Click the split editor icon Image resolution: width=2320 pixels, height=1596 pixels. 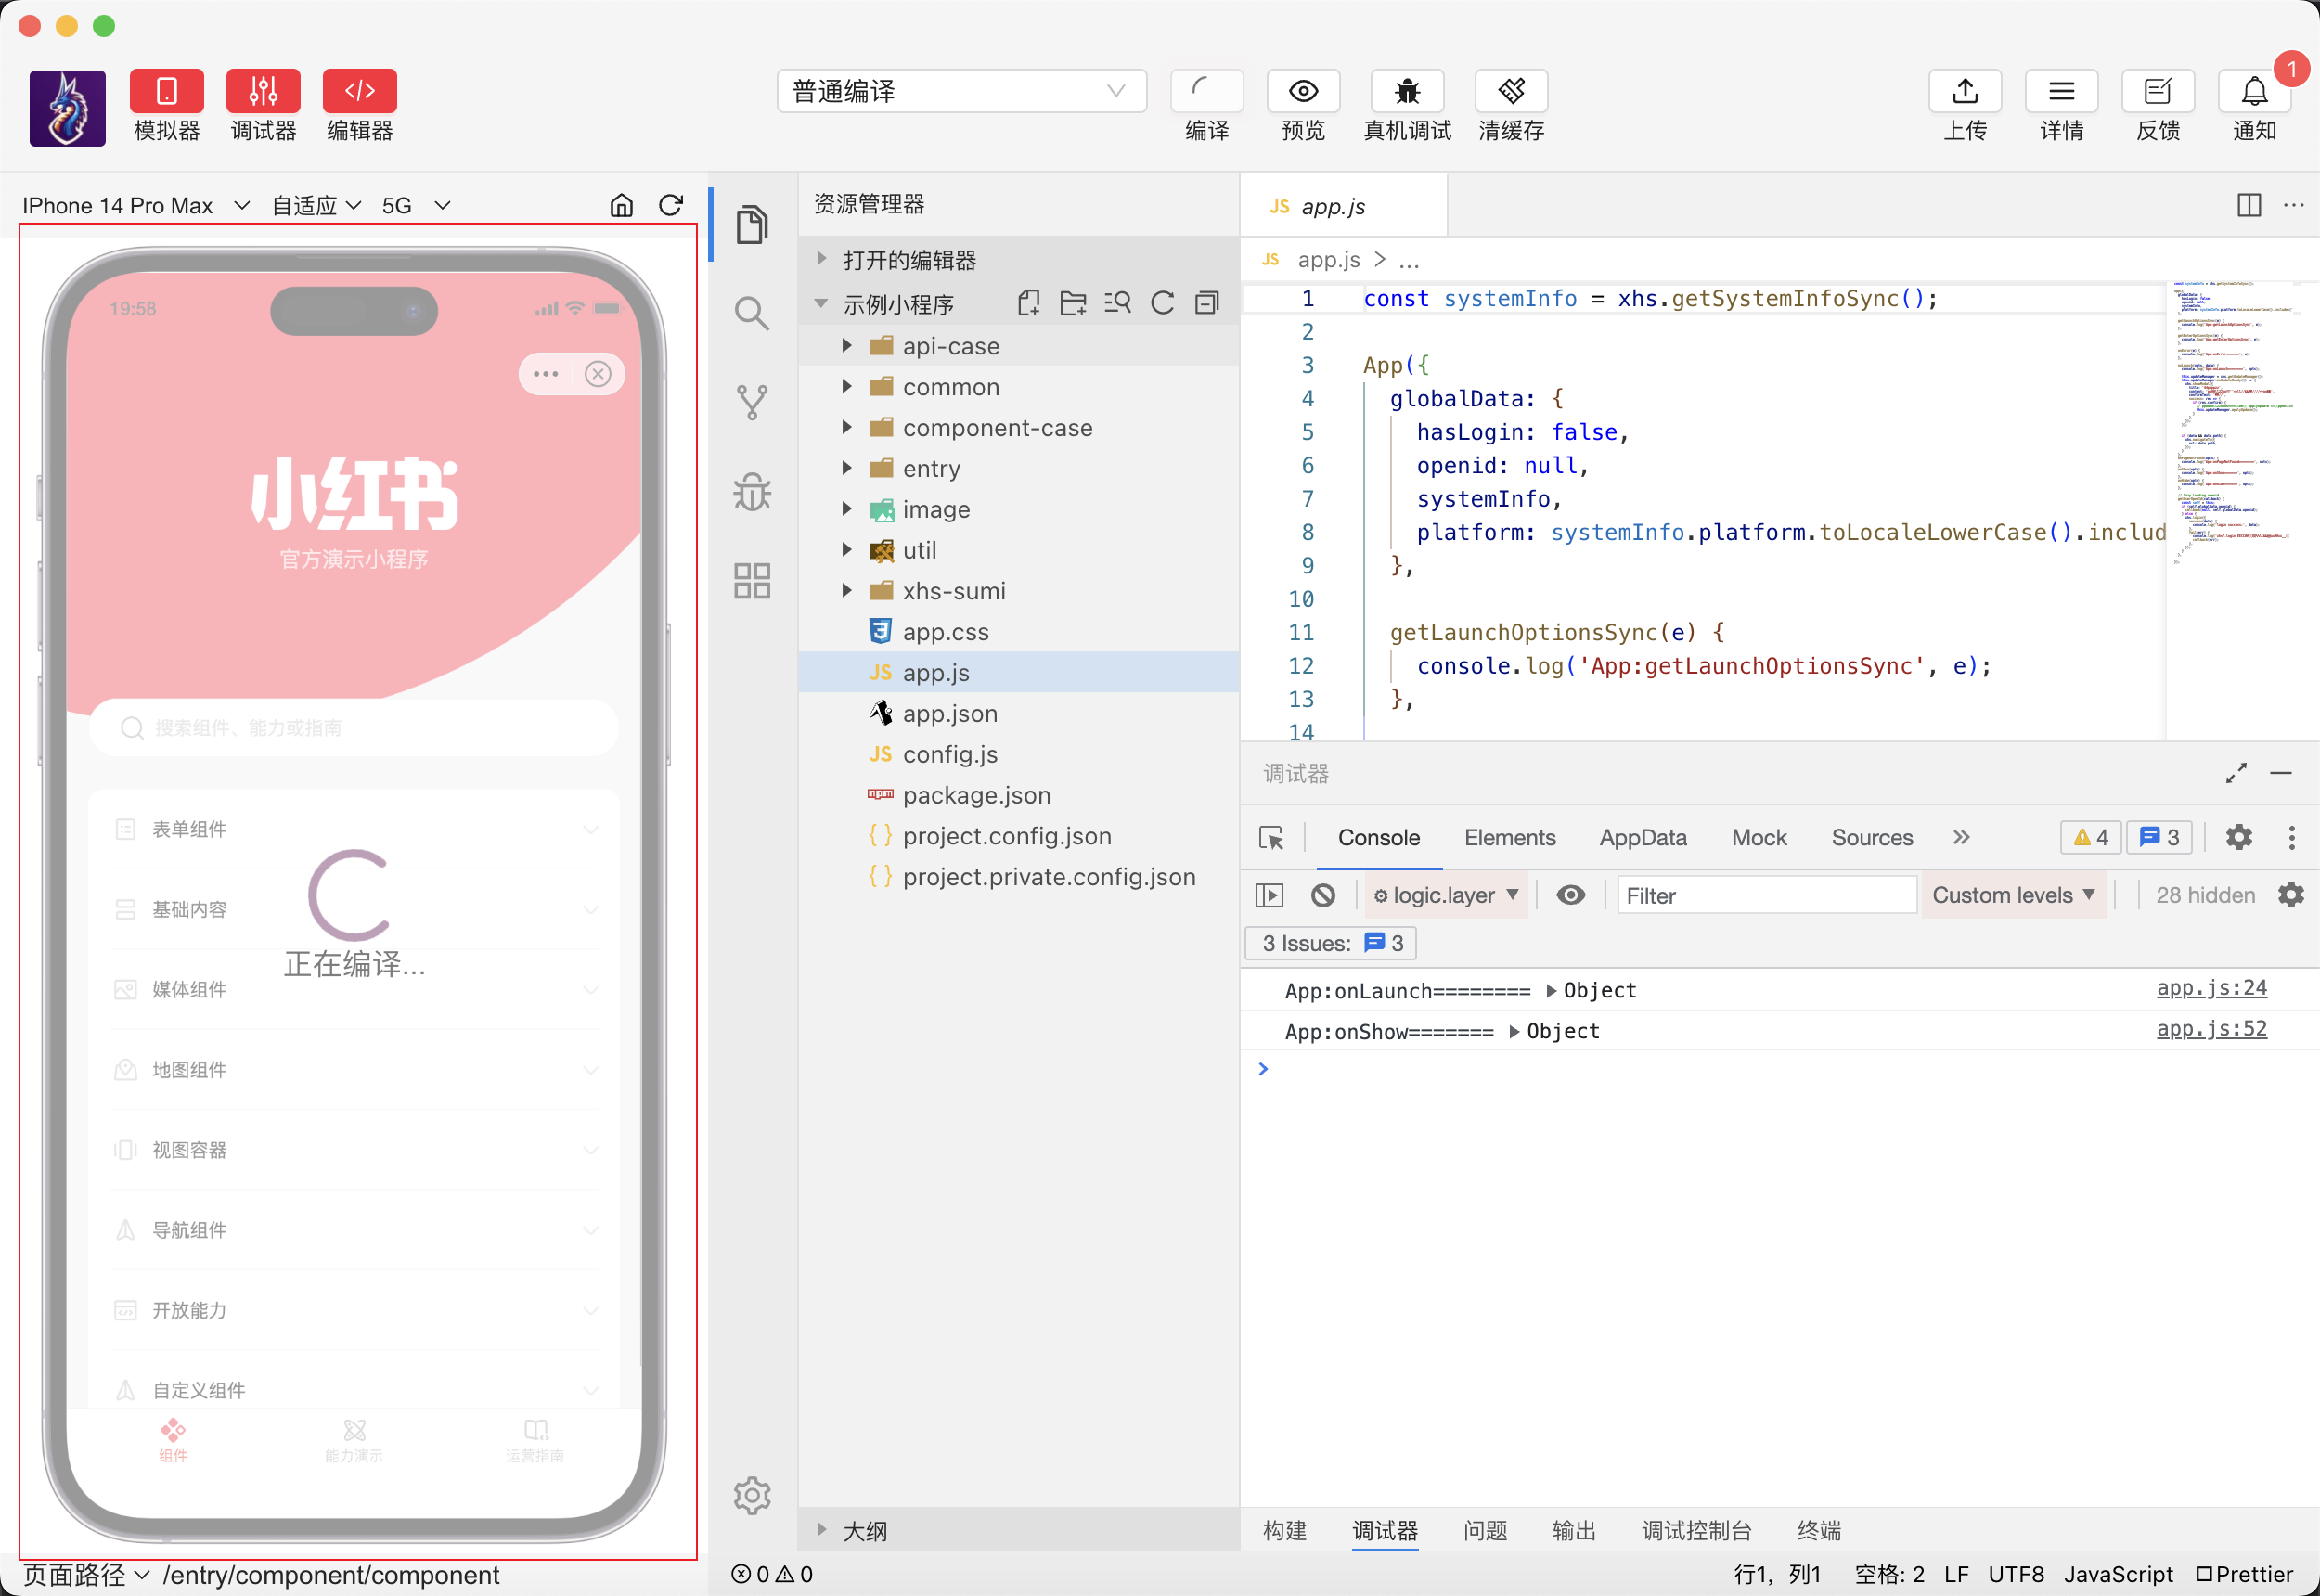click(x=2248, y=205)
